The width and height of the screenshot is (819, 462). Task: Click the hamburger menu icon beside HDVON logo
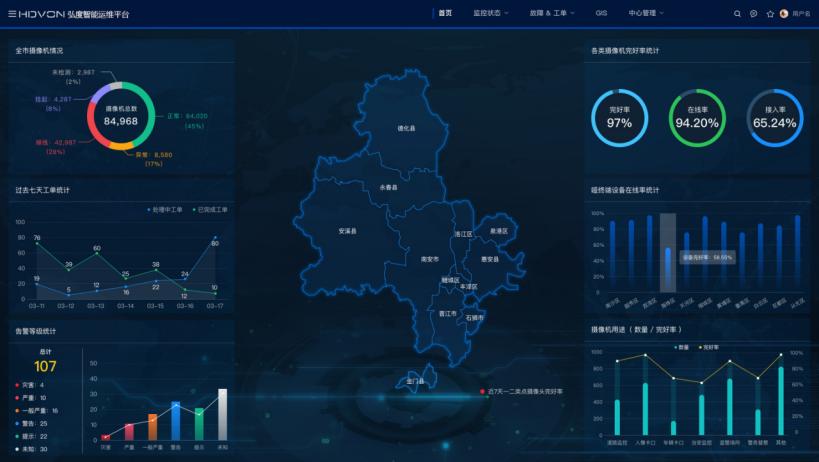[11, 14]
